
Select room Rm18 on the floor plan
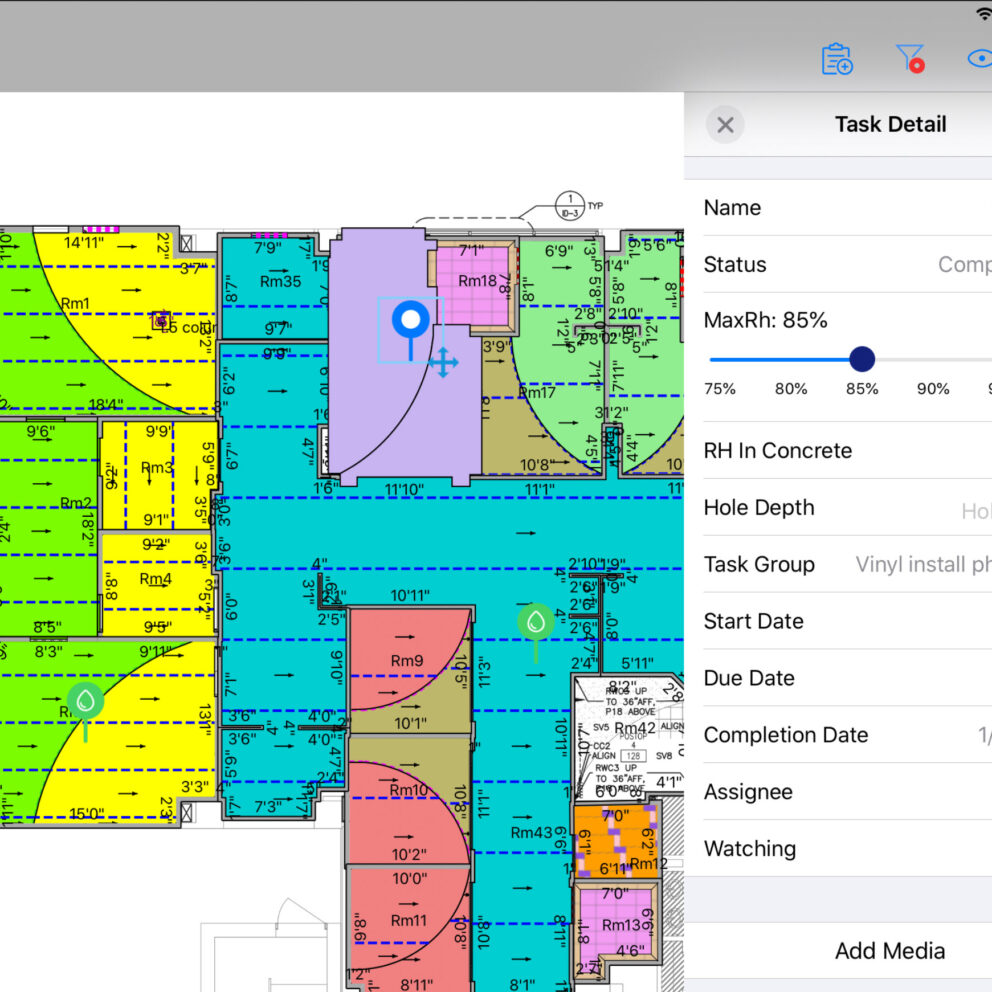coord(476,283)
